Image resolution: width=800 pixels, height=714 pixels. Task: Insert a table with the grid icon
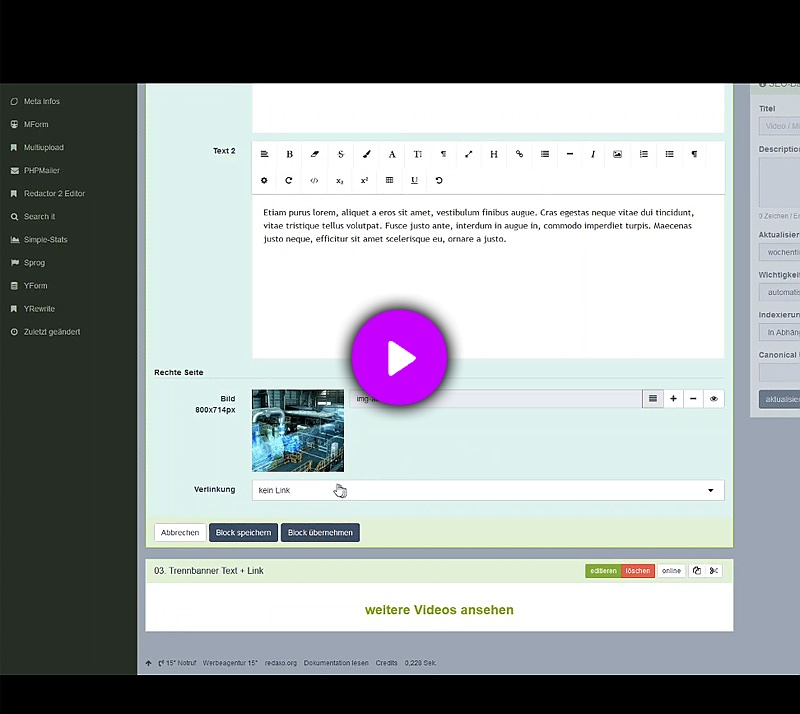[389, 181]
